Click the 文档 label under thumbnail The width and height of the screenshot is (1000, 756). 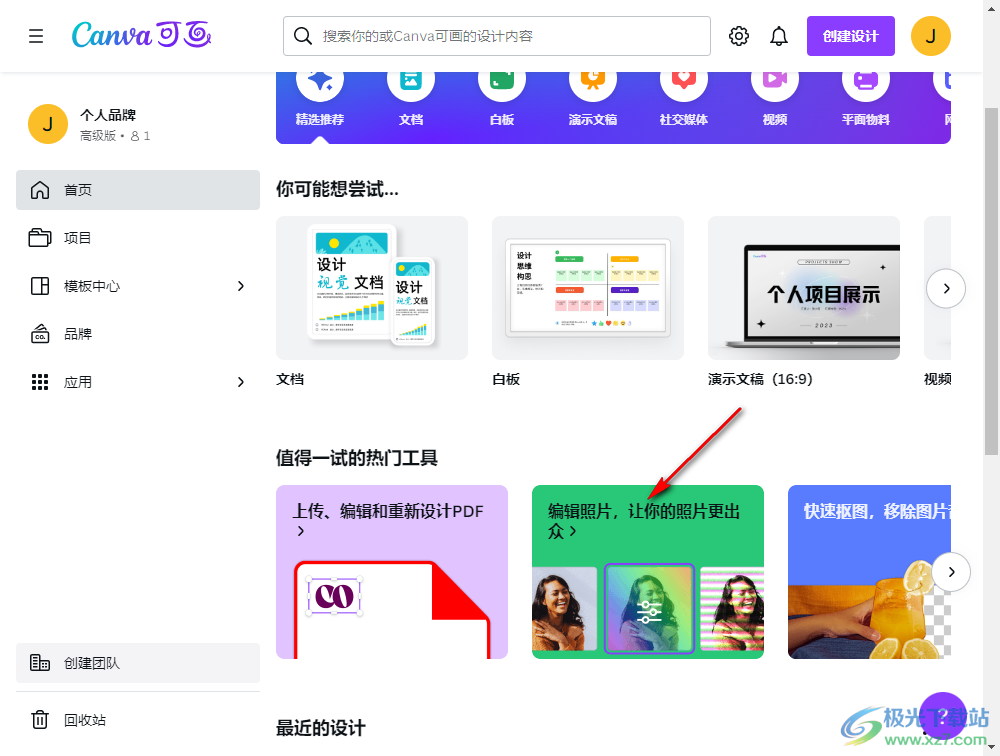click(x=290, y=379)
